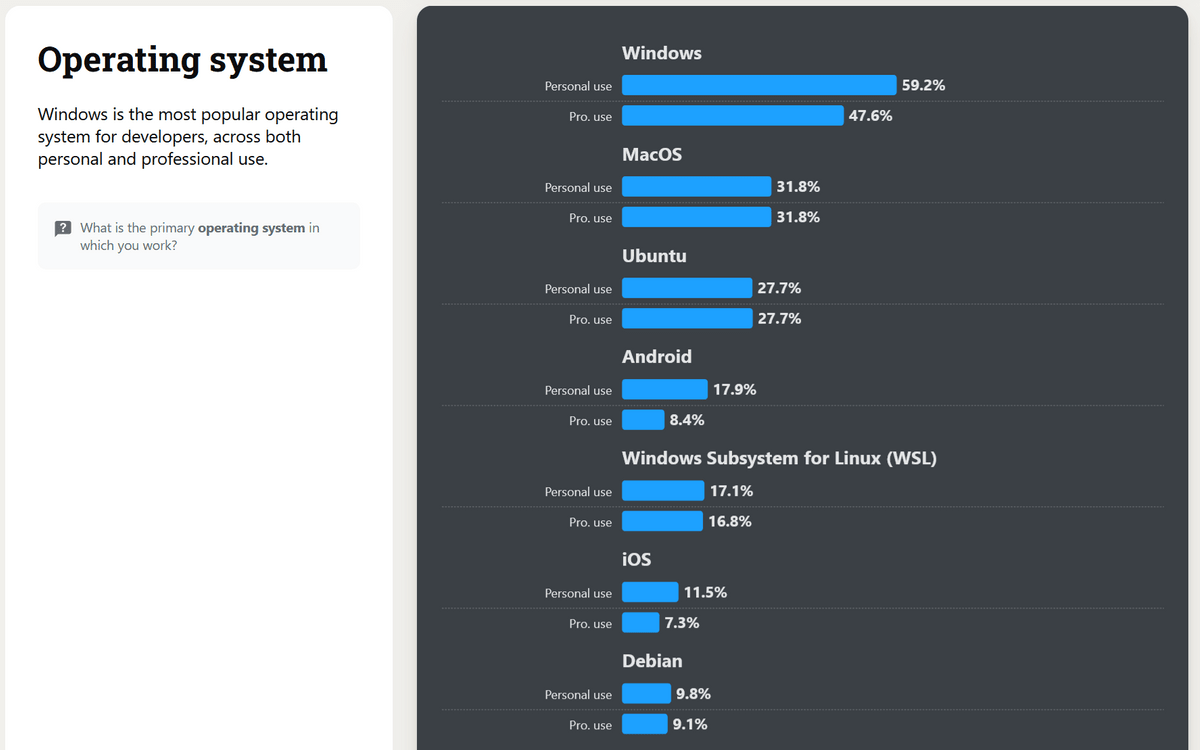Click the Windows category title in chart

(661, 53)
